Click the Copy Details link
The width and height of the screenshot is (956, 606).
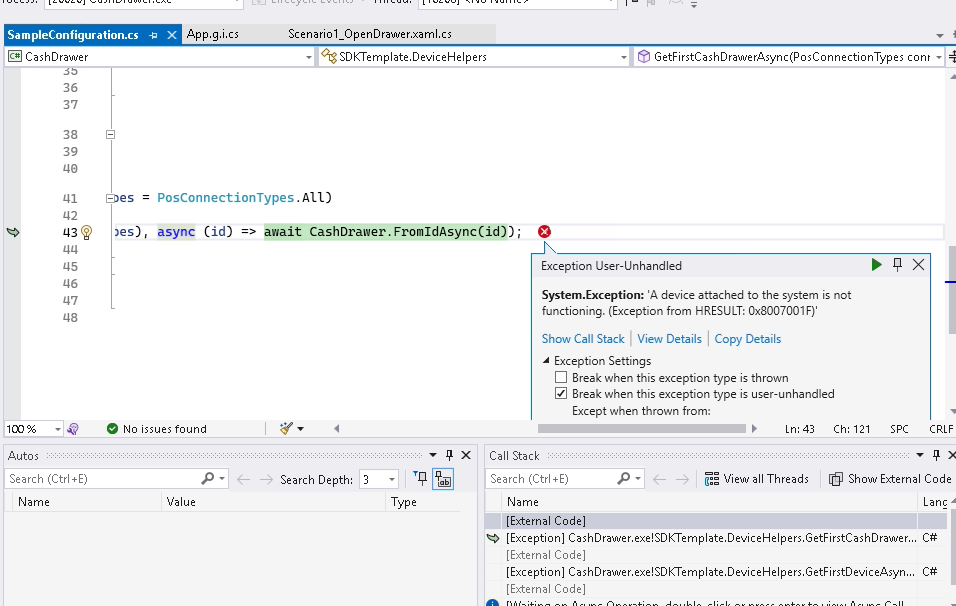point(747,339)
